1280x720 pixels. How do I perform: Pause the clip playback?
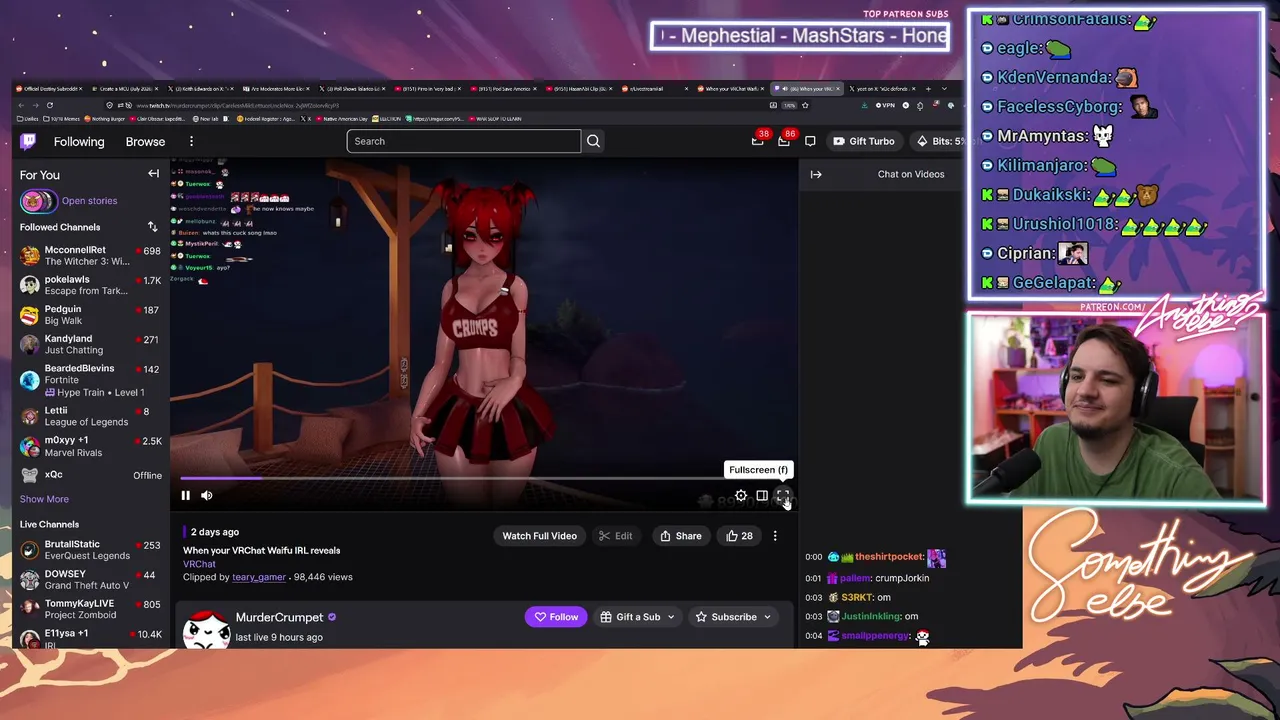[185, 495]
